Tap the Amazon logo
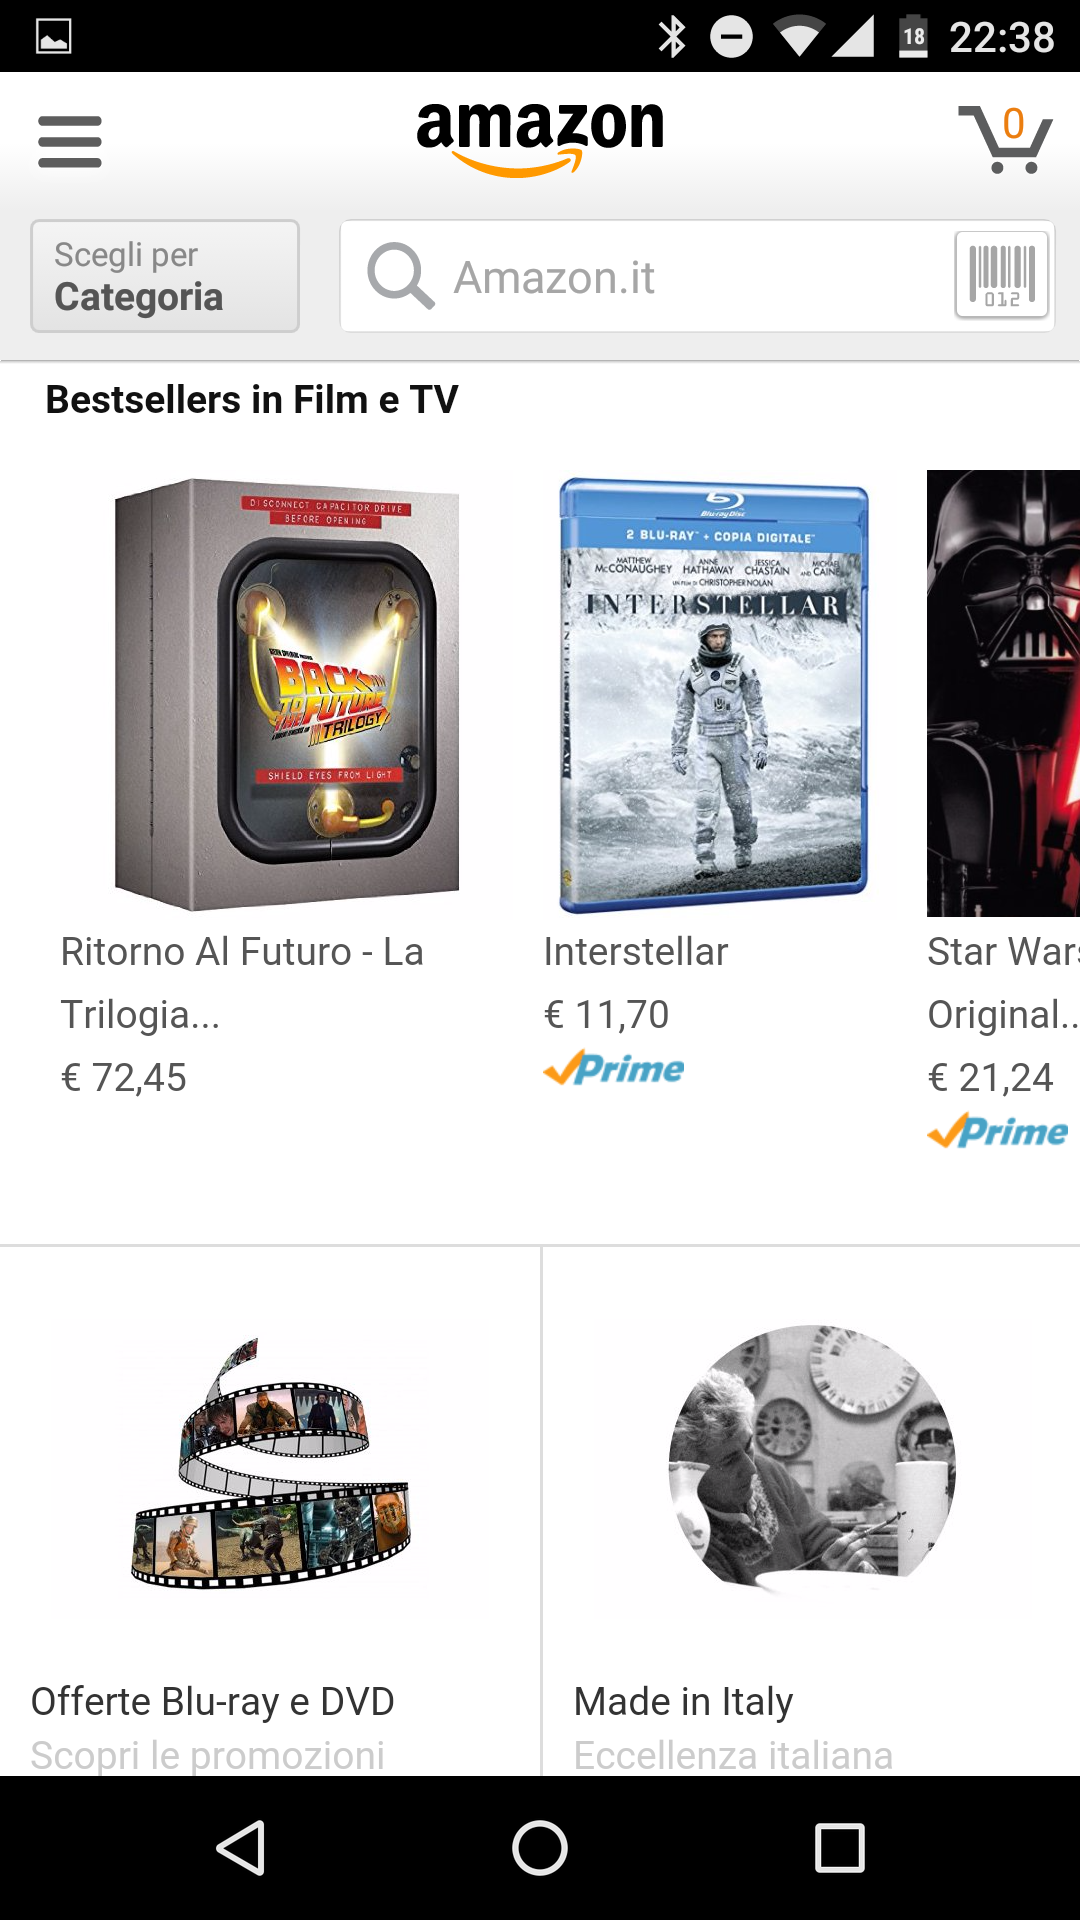 540,138
